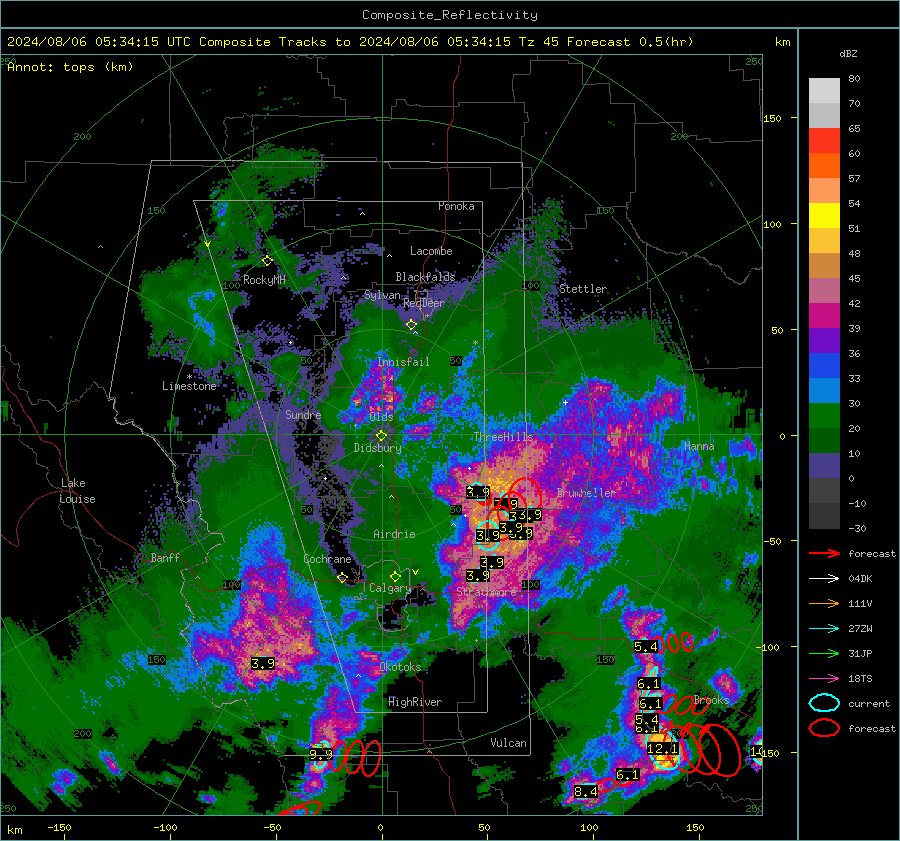The image size is (900, 841).
Task: Click the Limestone label
Action: coord(189,386)
